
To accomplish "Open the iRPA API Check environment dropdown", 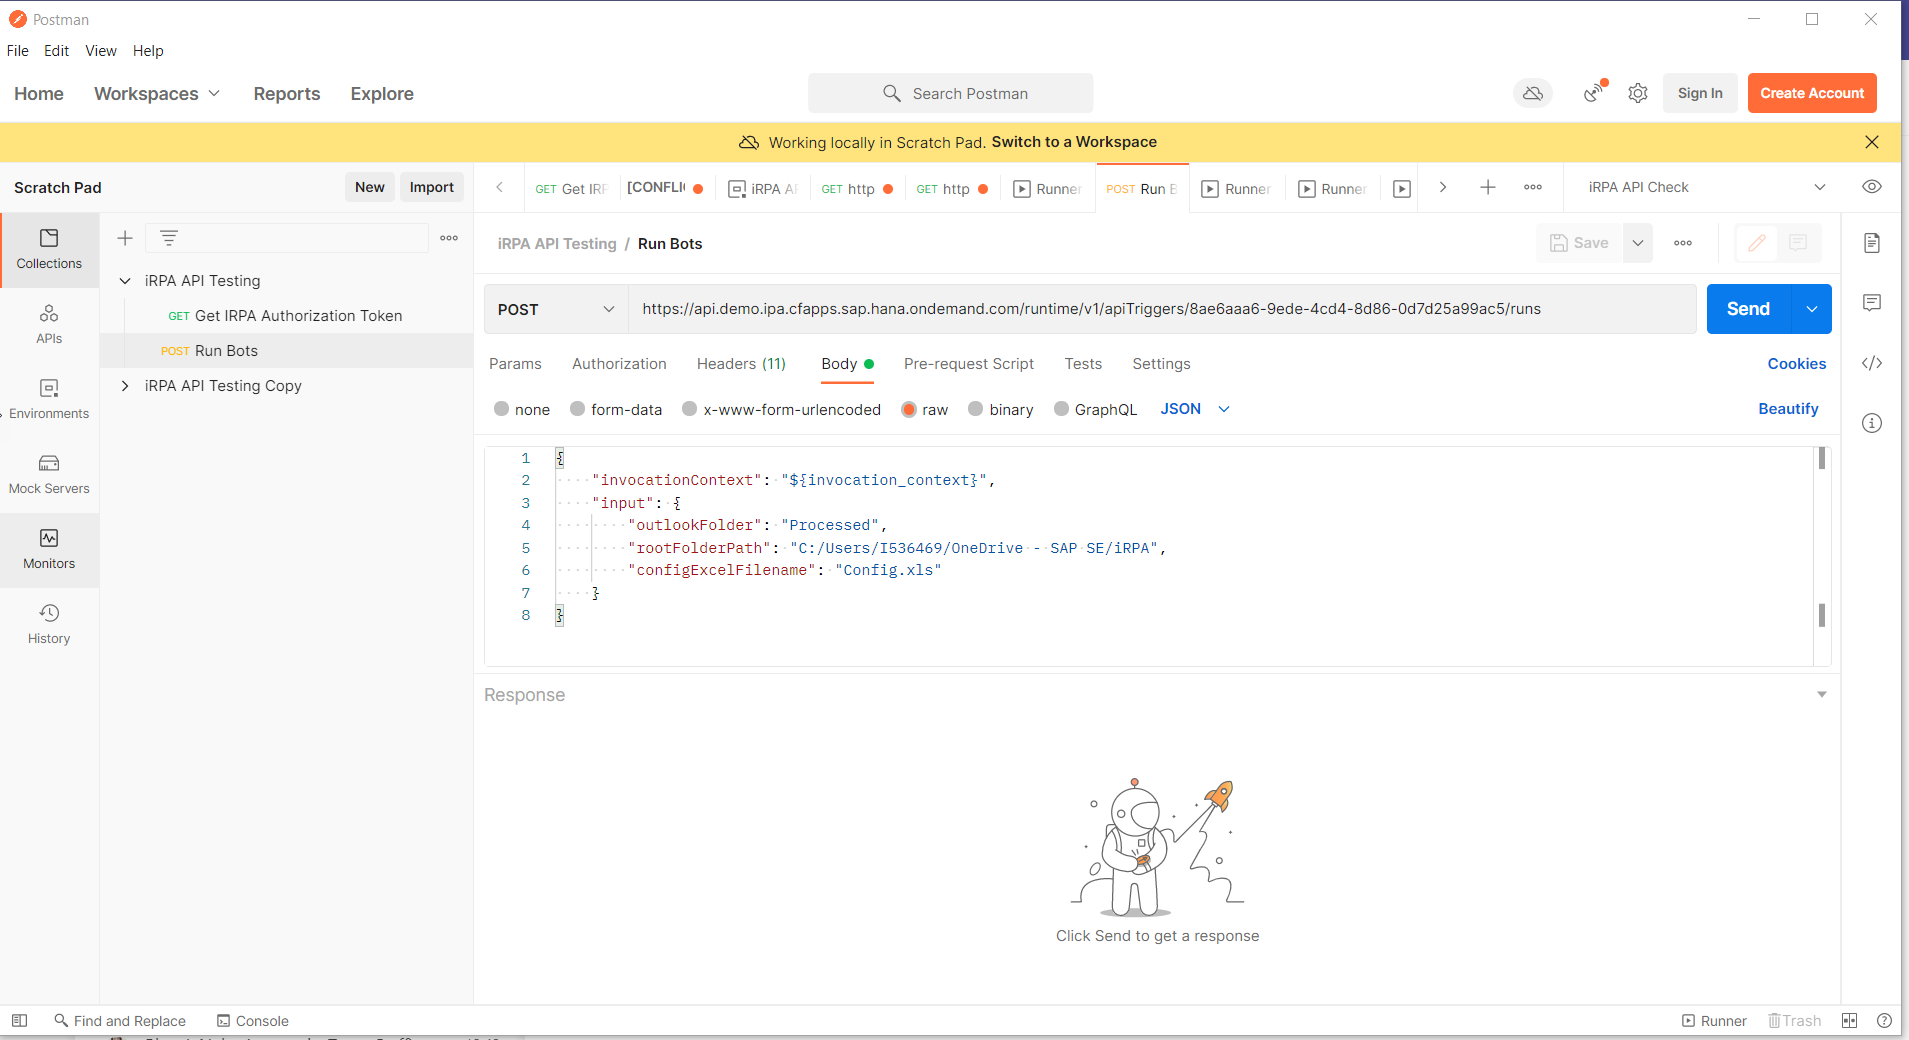I will point(1706,187).
